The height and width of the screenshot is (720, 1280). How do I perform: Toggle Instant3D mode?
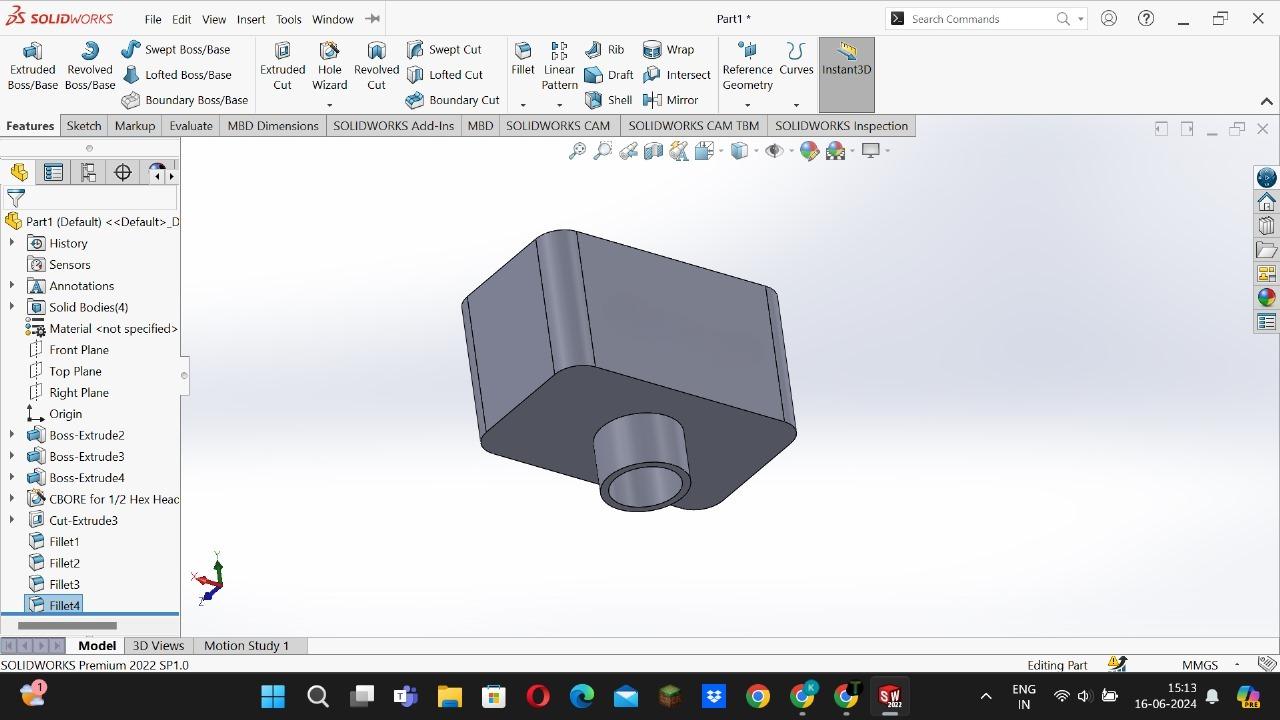(x=847, y=75)
